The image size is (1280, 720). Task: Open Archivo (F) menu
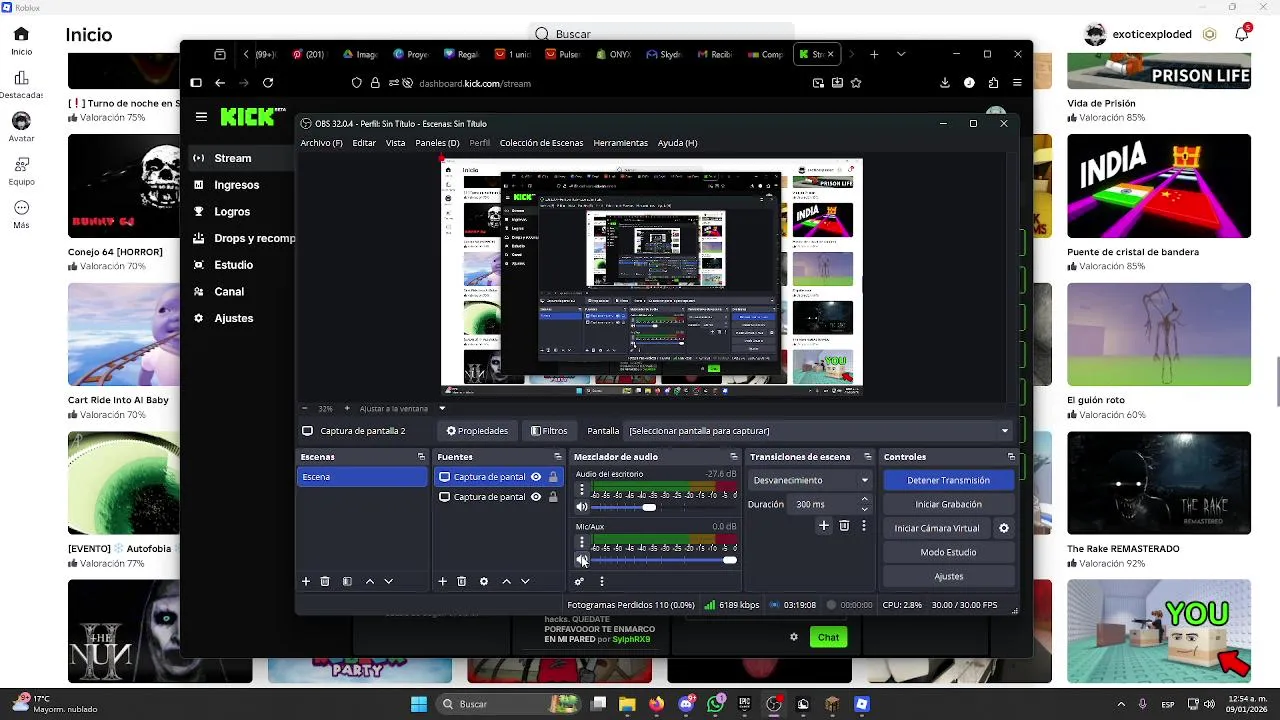321,143
